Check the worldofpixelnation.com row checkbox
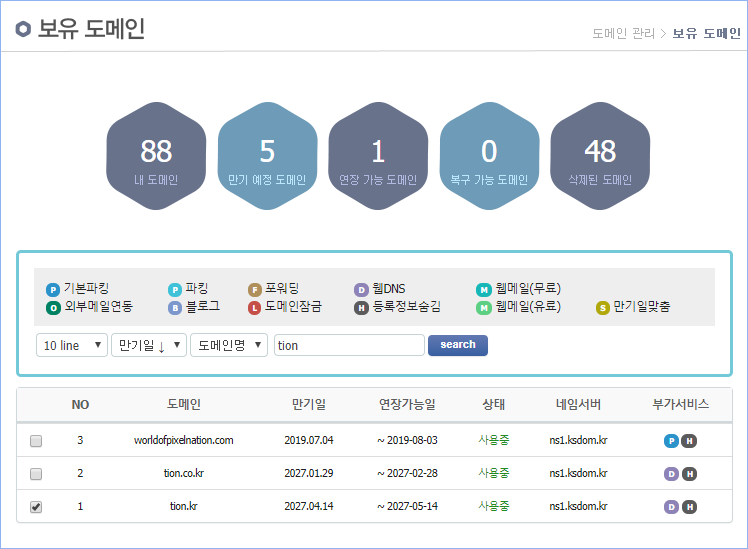 [x=36, y=441]
